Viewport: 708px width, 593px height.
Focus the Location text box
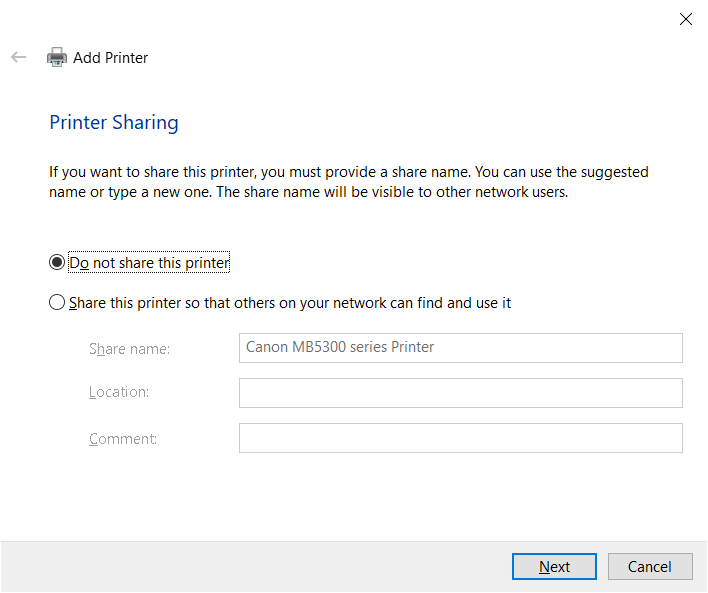[461, 393]
